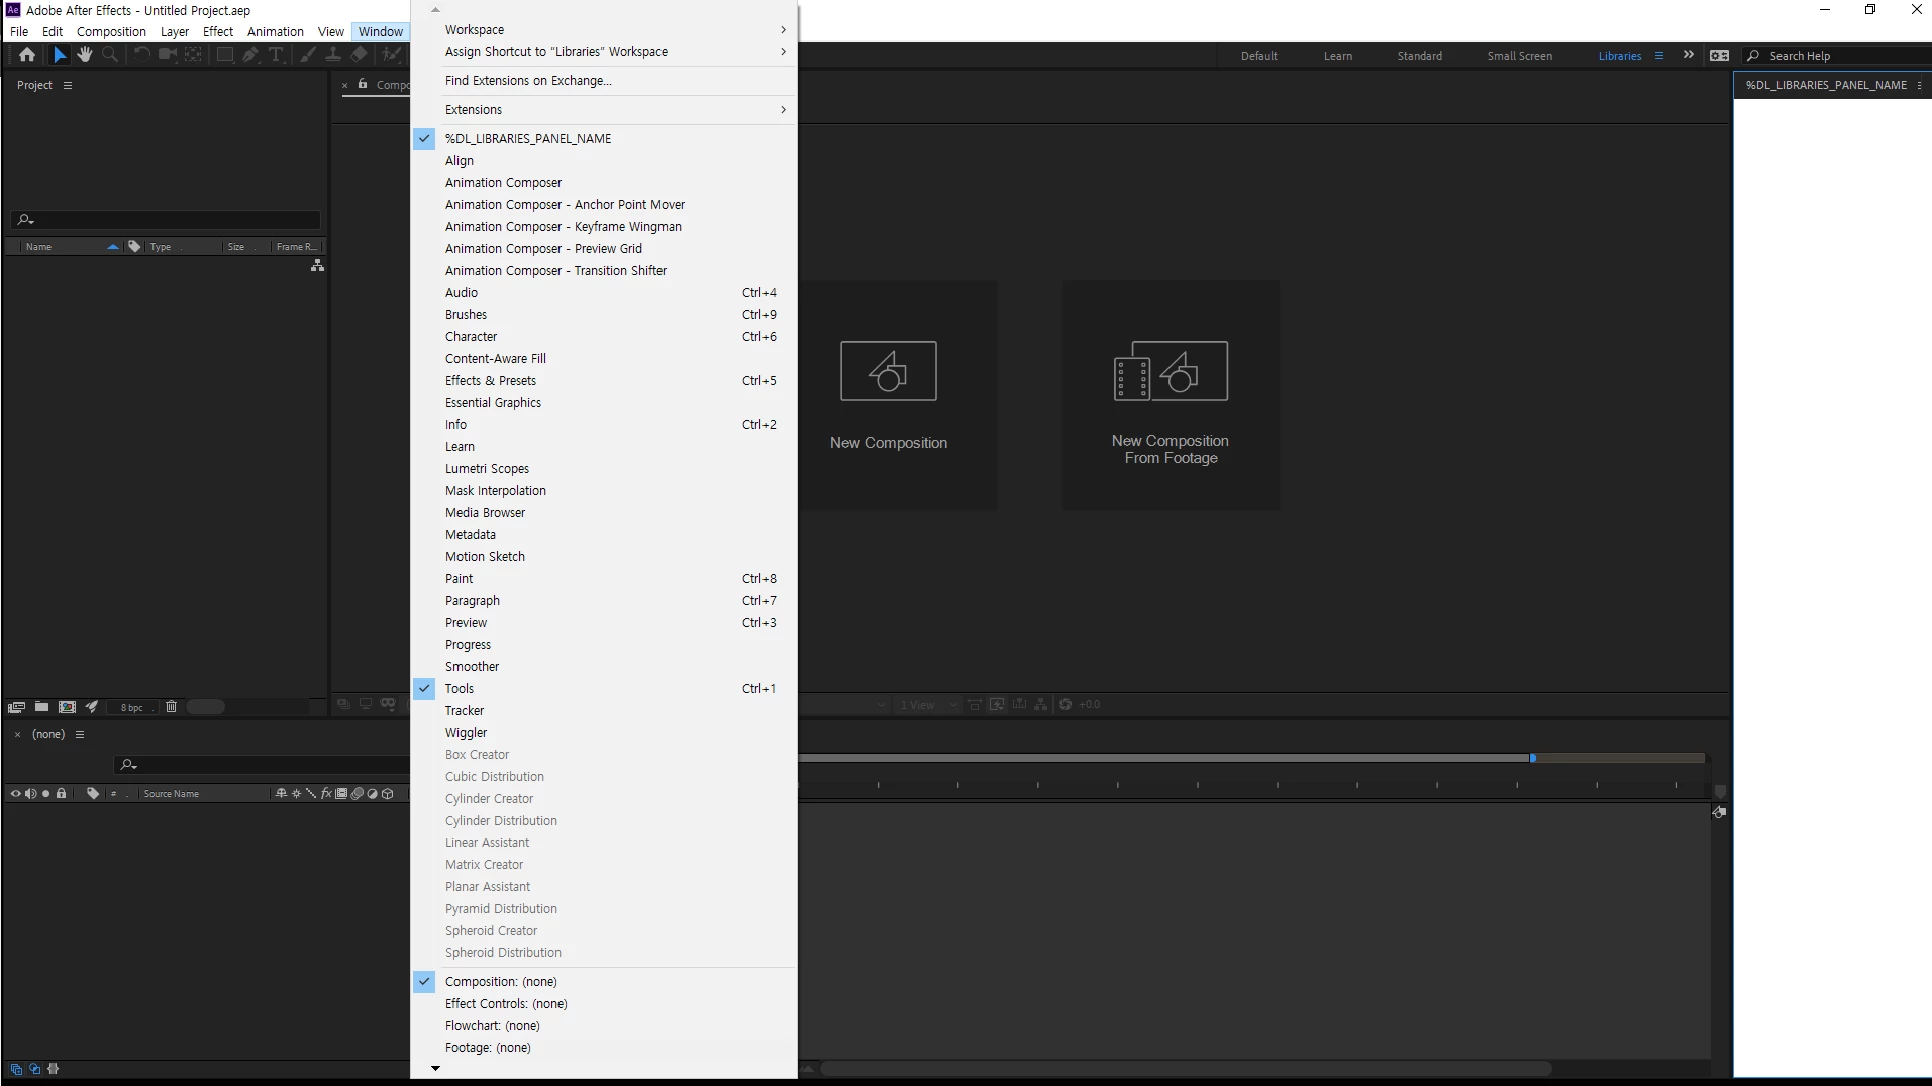Select the Clone Stamp tool
The width and height of the screenshot is (1932, 1086).
click(333, 55)
